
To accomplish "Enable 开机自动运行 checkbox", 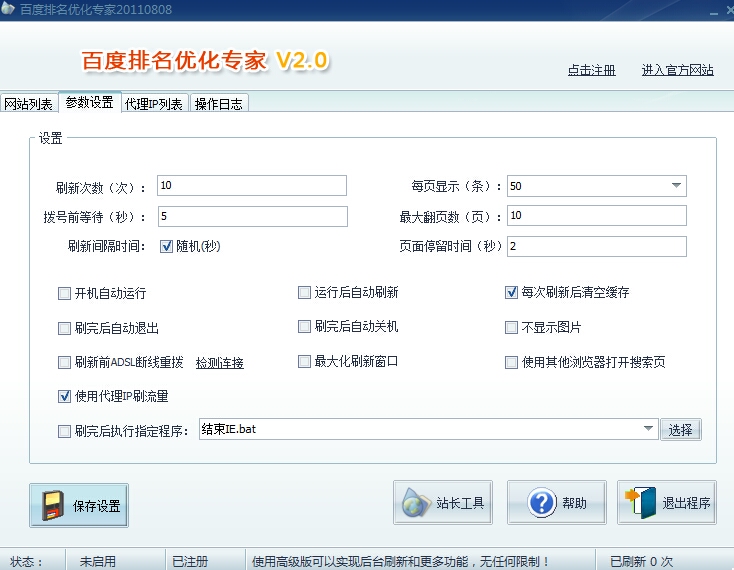I will click(64, 293).
